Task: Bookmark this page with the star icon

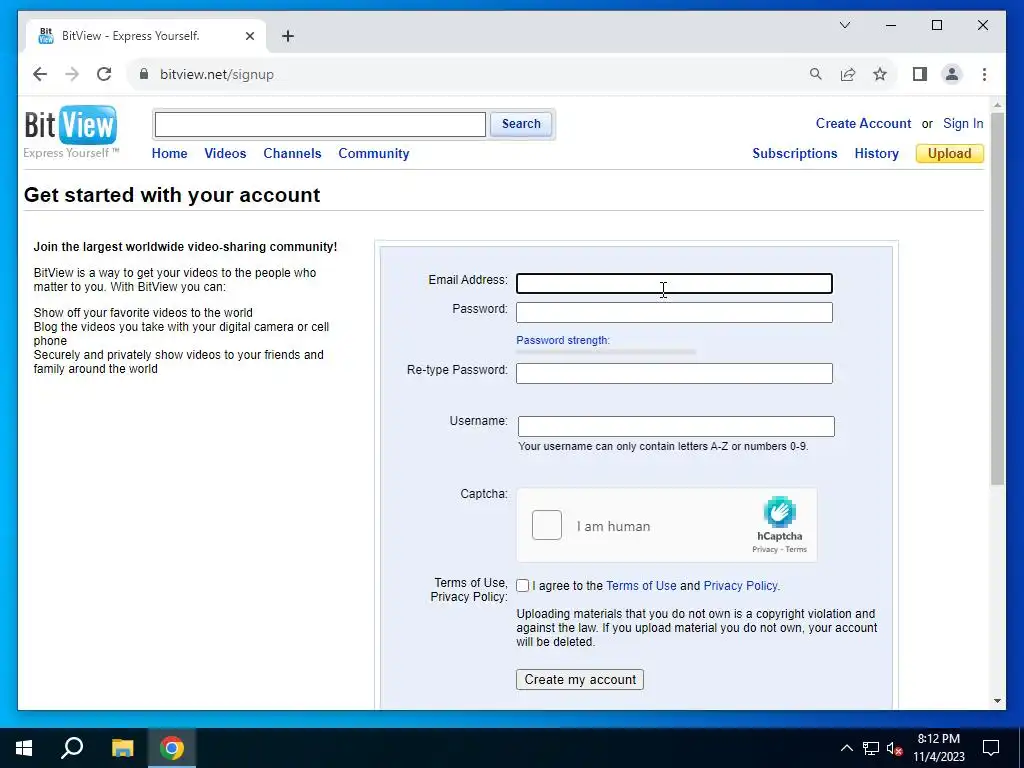Action: coord(880,74)
